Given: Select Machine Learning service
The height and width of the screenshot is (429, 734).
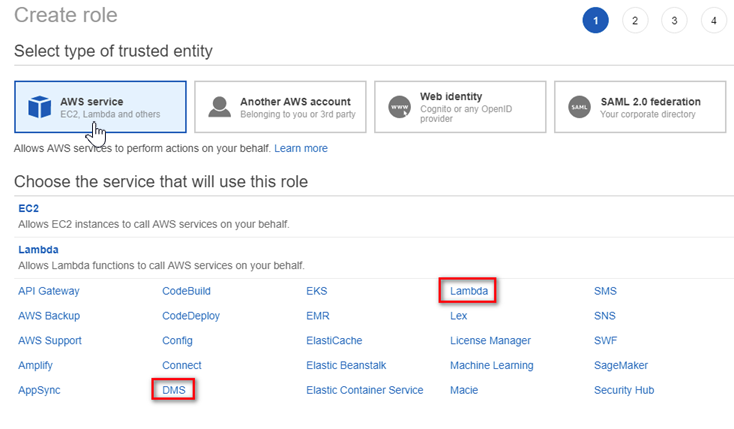Looking at the screenshot, I should coord(492,365).
